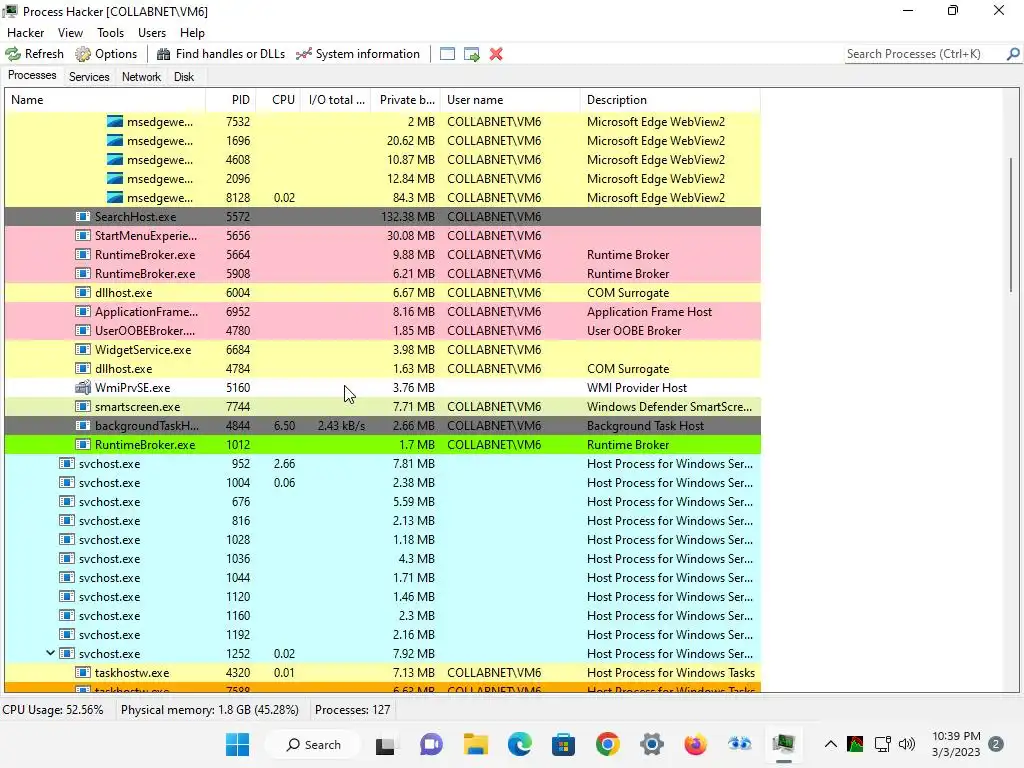Sort by the CPU column header
The height and width of the screenshot is (768, 1024).
coord(279,100)
